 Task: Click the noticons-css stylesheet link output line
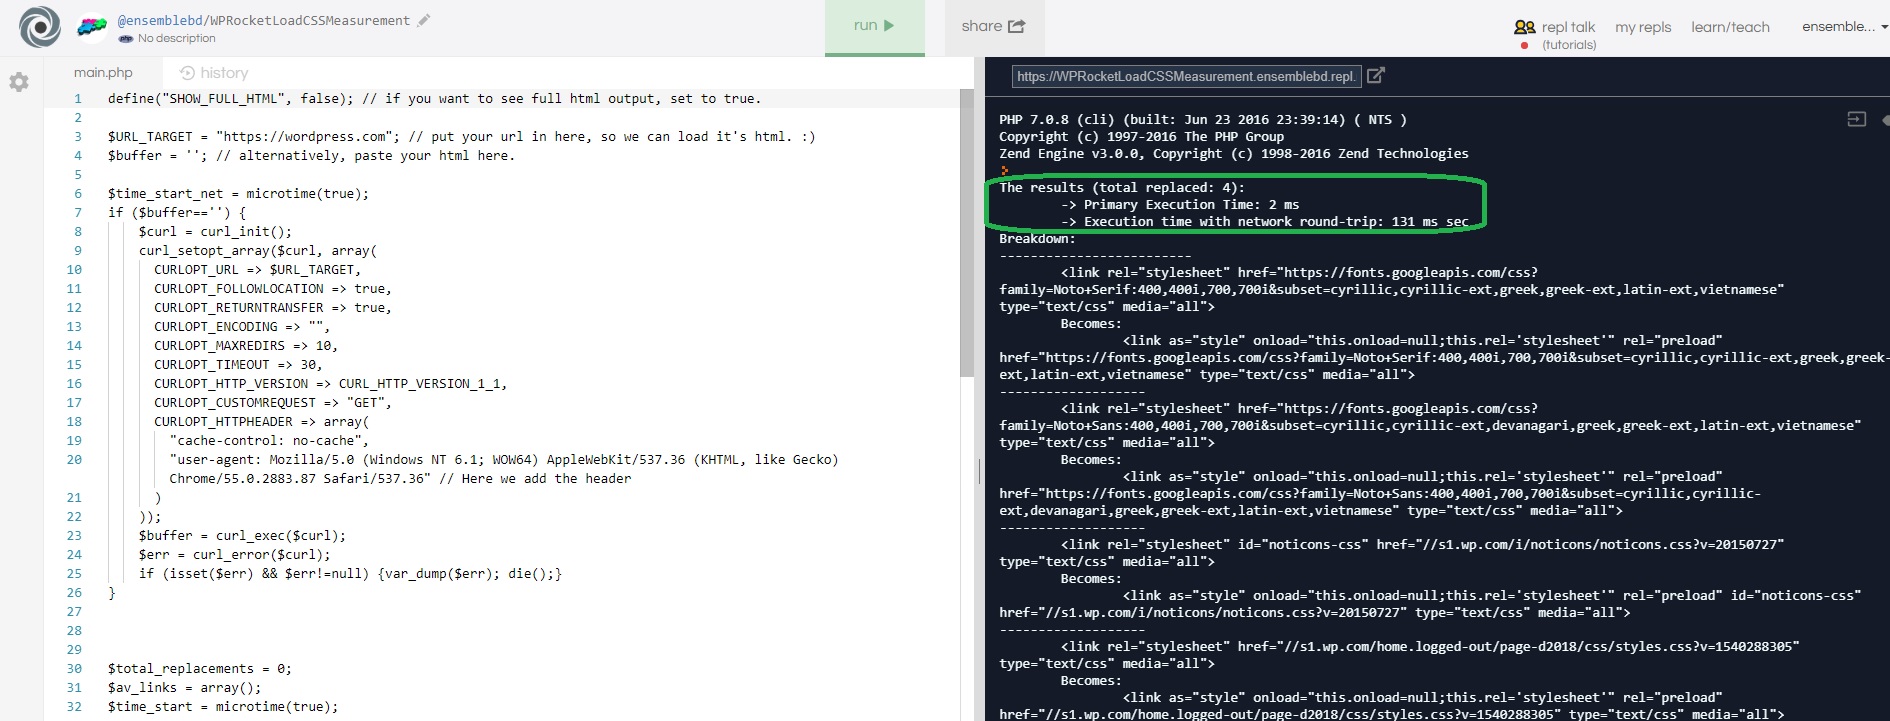pyautogui.click(x=1392, y=553)
